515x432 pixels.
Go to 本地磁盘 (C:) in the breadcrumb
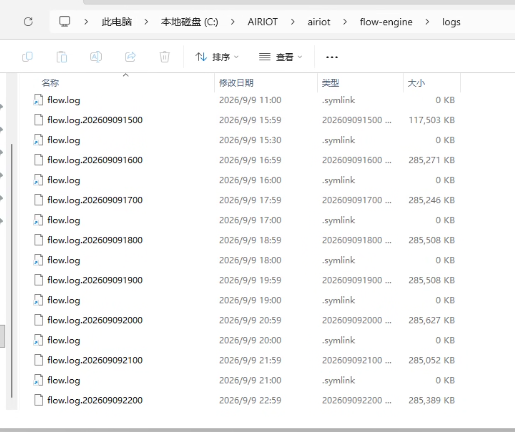tap(189, 22)
